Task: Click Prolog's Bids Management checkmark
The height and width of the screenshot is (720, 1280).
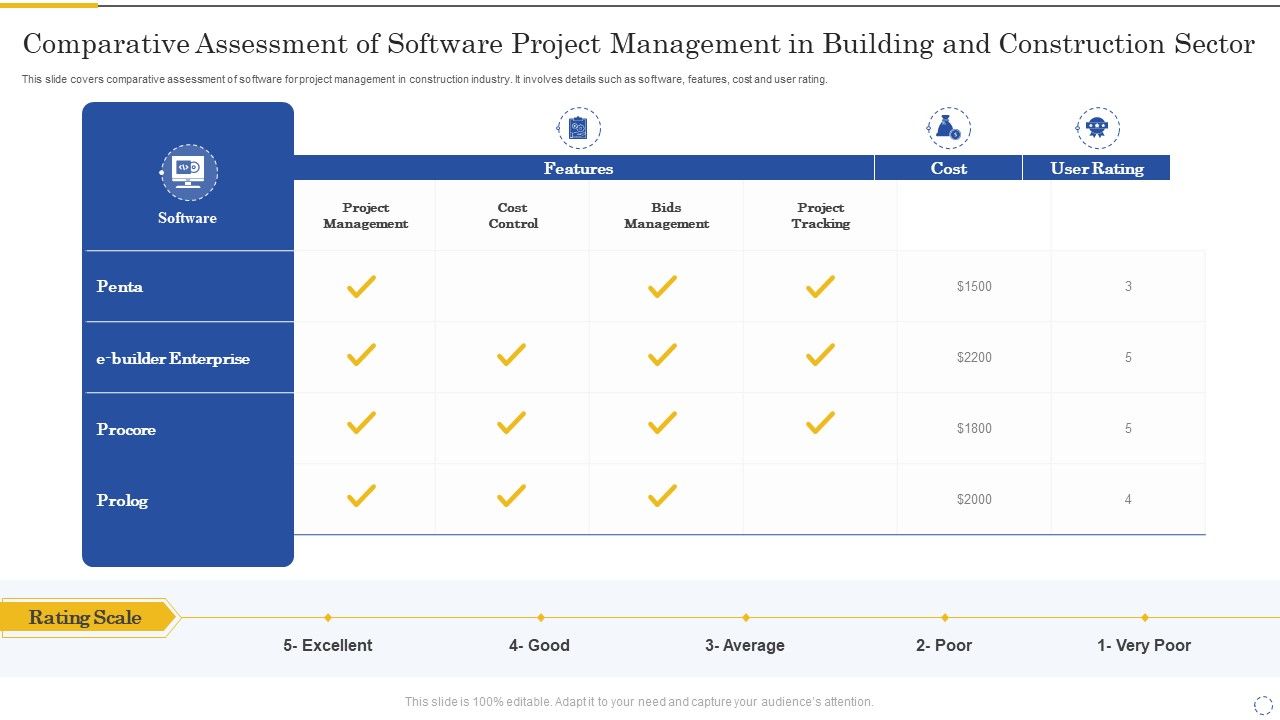Action: (662, 495)
